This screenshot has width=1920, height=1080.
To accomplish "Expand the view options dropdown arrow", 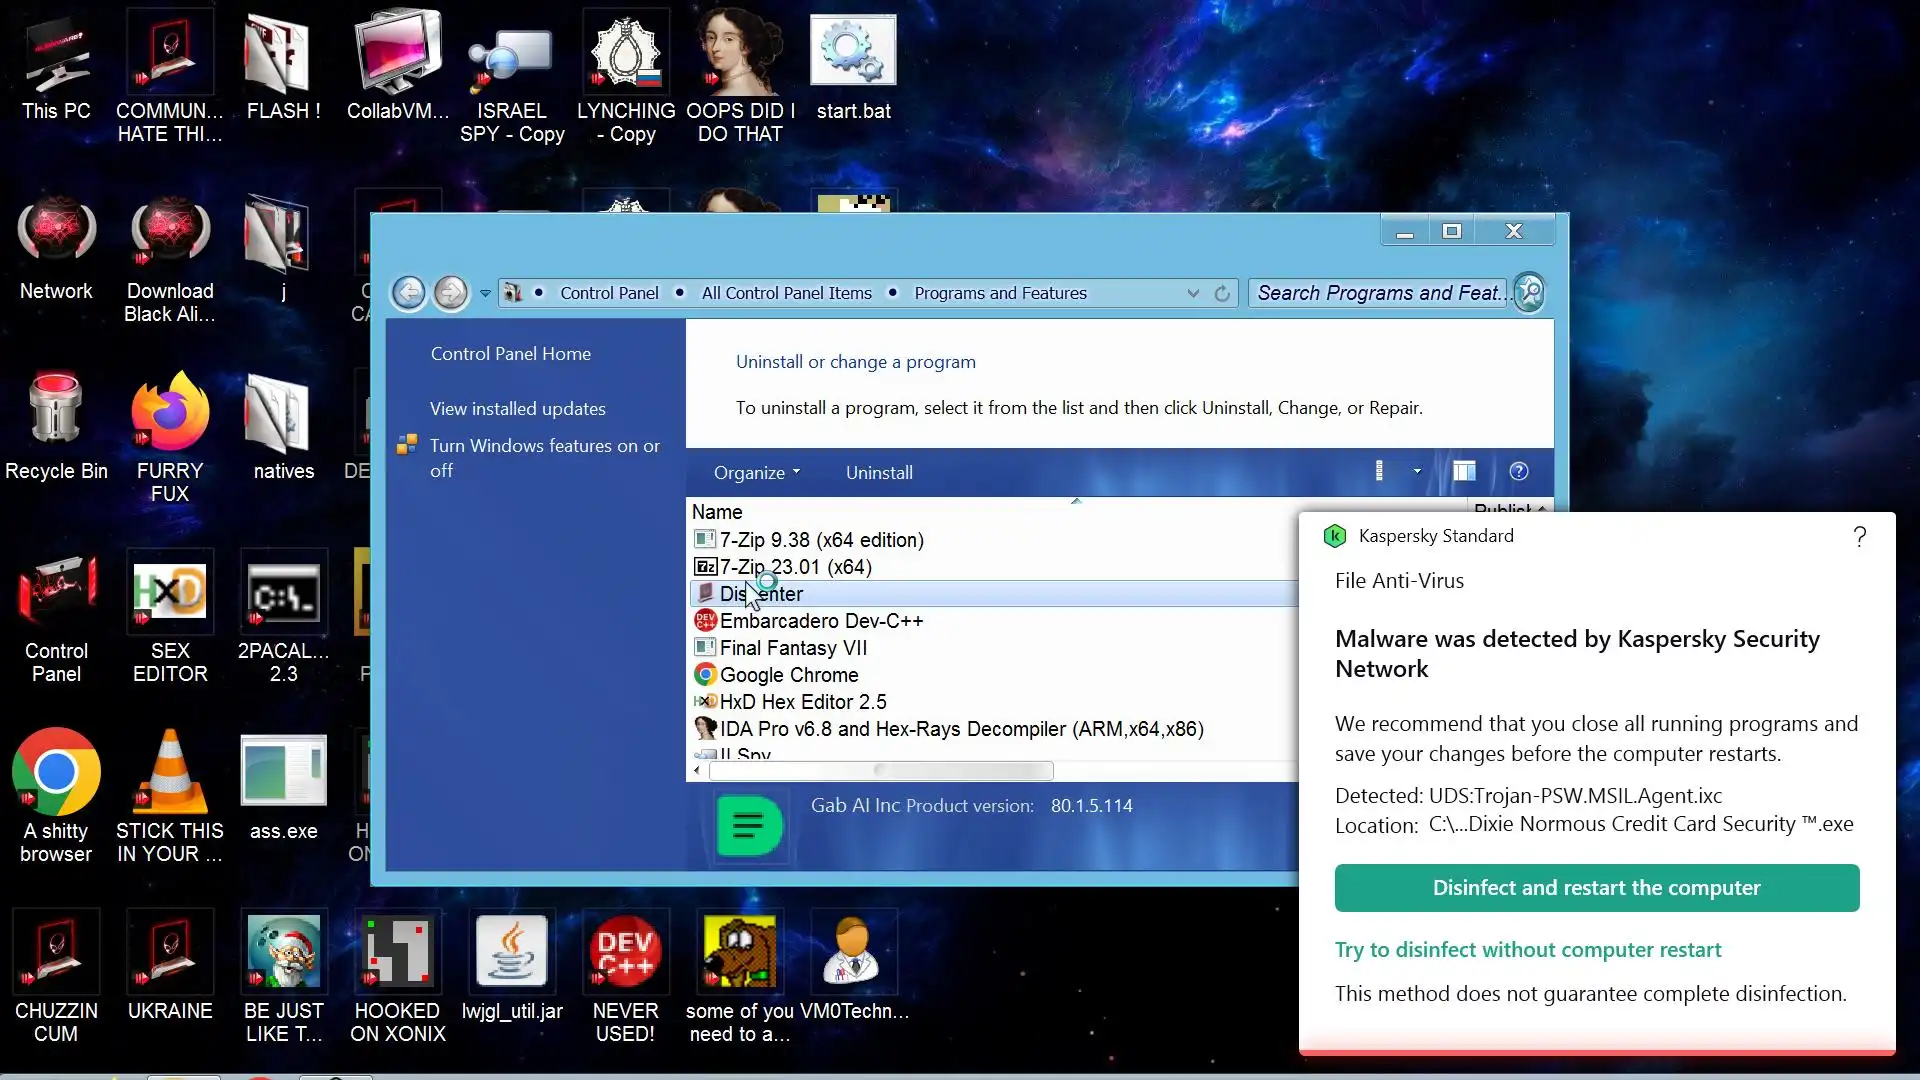I will coord(1417,472).
